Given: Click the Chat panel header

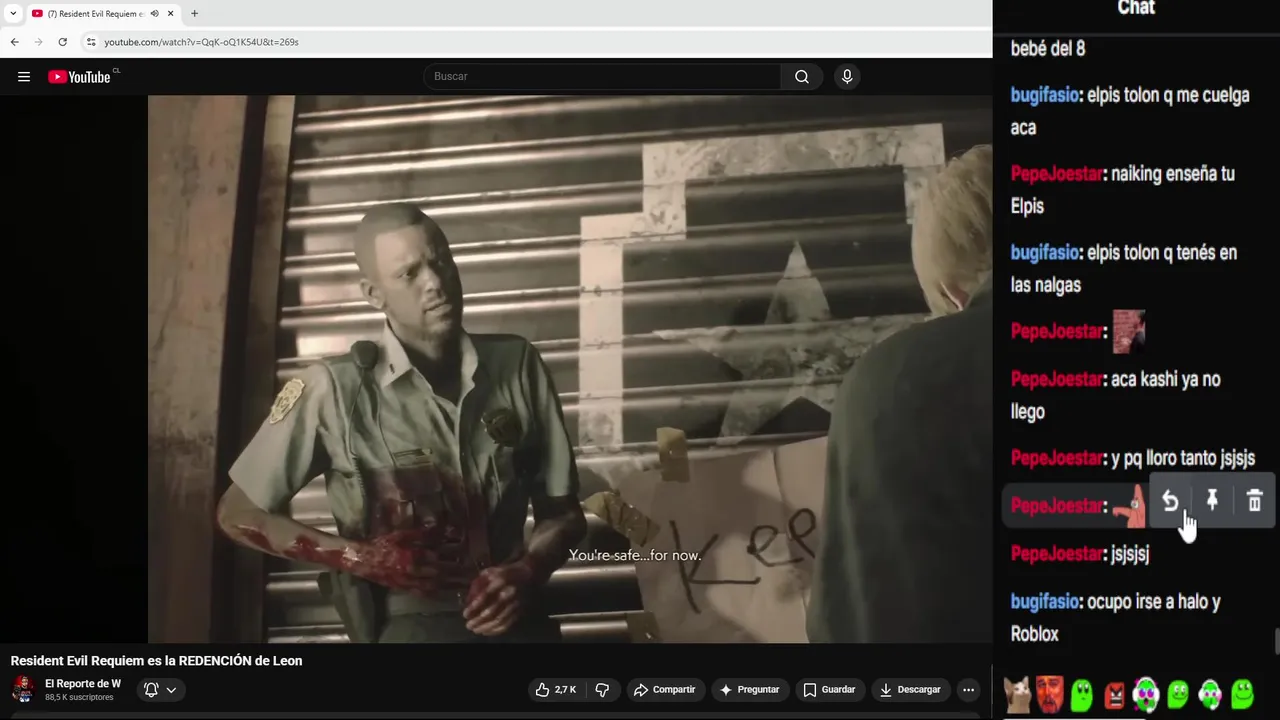Looking at the screenshot, I should click(1136, 8).
